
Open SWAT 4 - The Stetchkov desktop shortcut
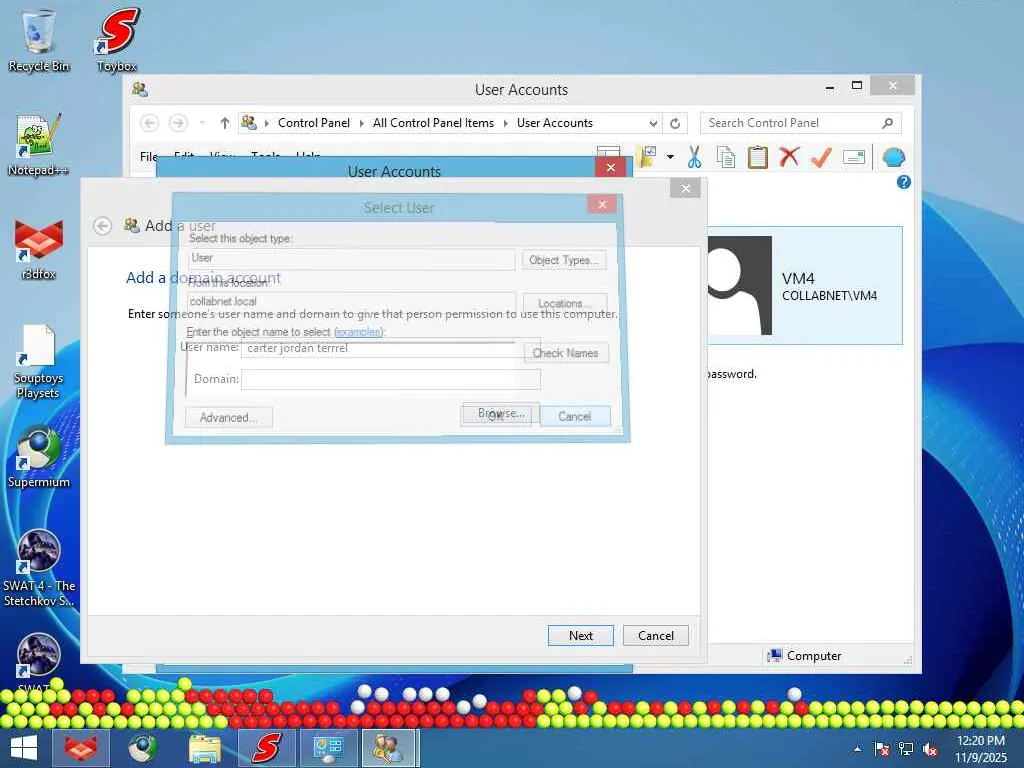(39, 568)
